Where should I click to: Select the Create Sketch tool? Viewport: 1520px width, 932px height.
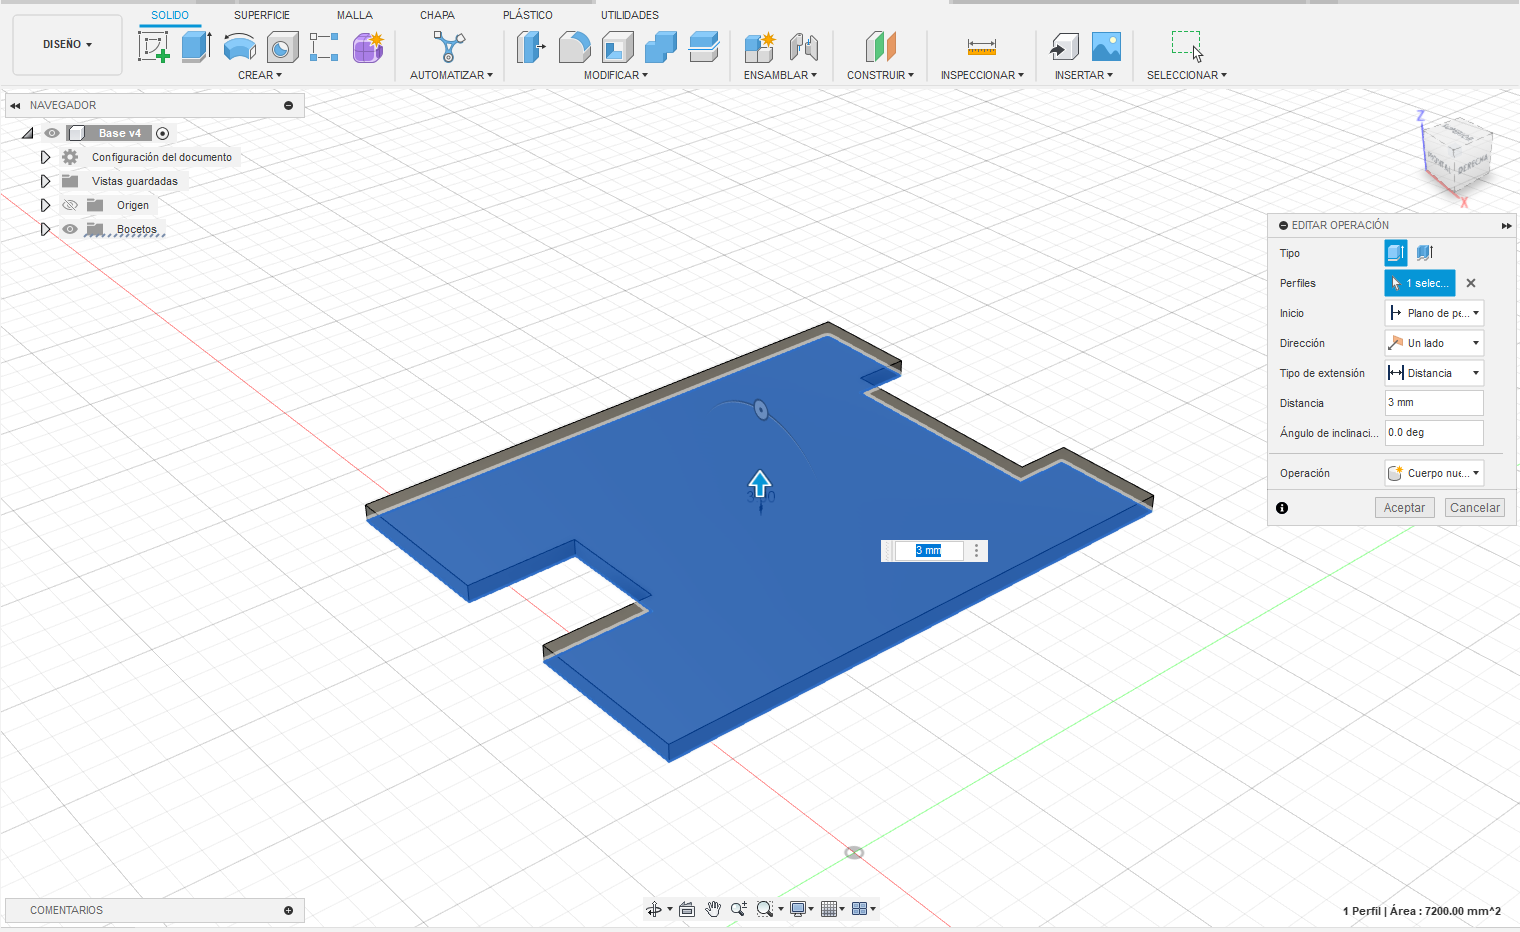click(153, 46)
